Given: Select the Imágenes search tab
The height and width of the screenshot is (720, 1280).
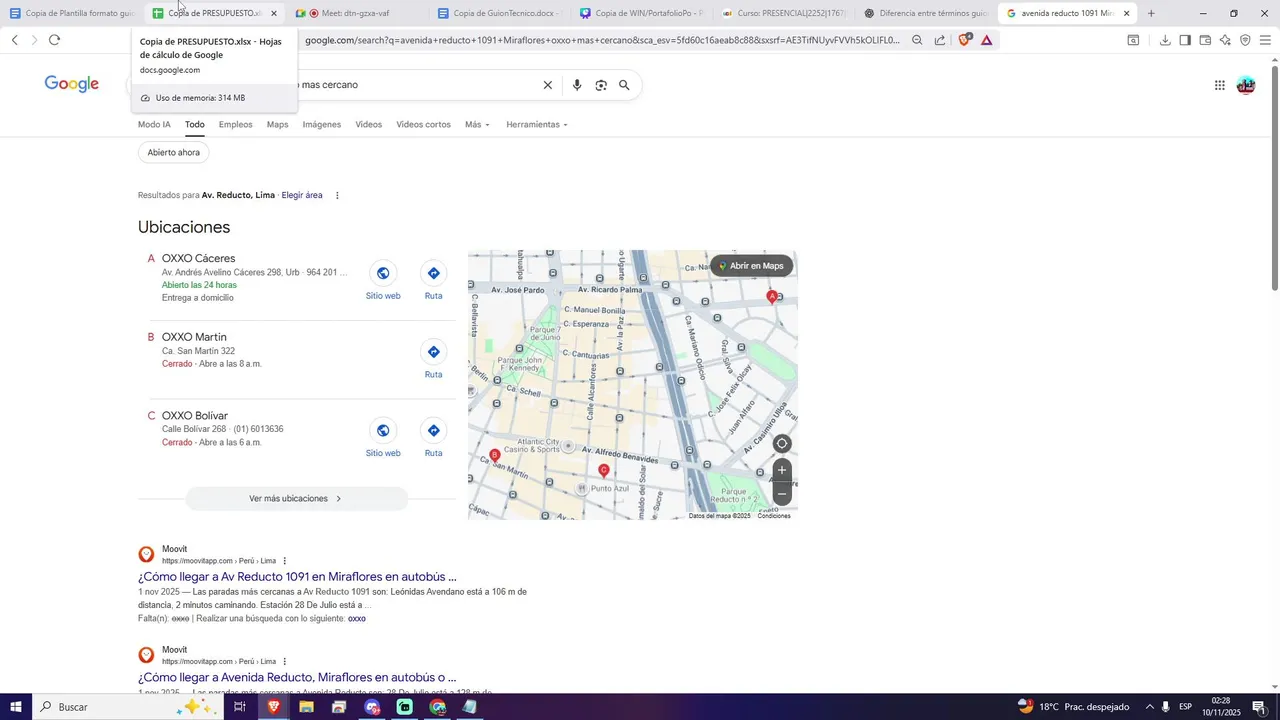Looking at the screenshot, I should coord(322,124).
